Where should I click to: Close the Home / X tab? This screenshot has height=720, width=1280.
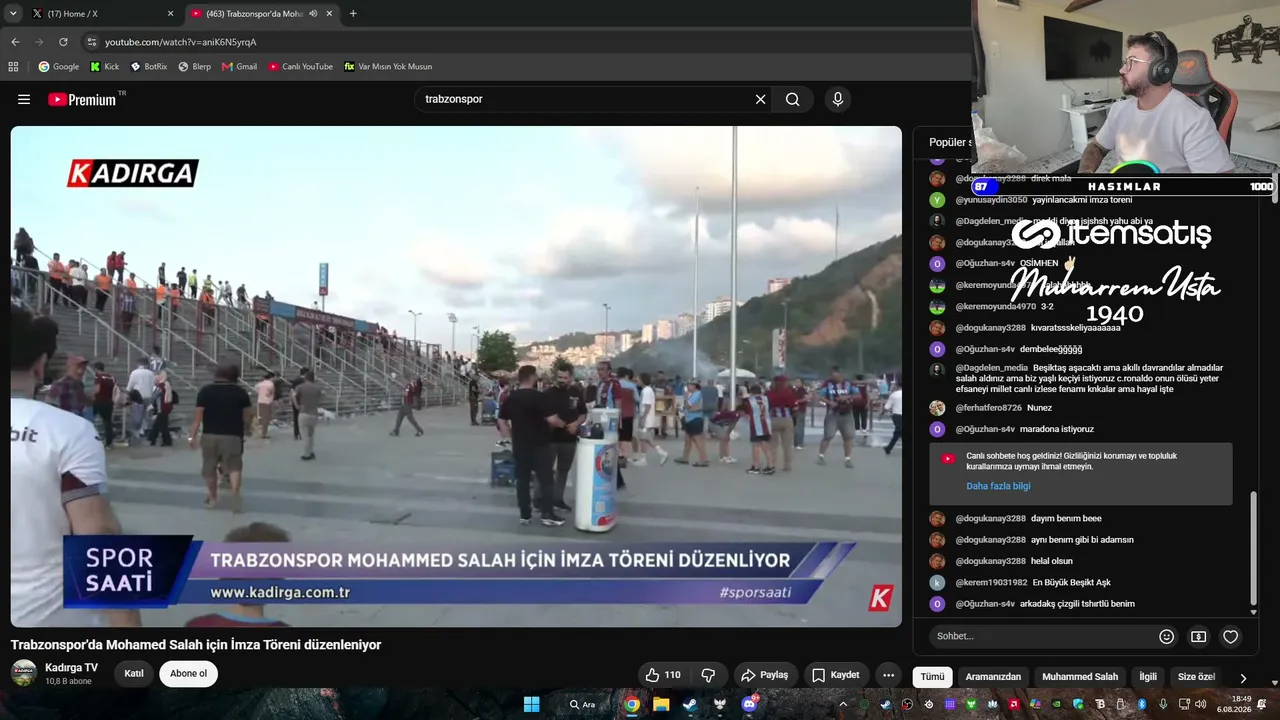tap(170, 14)
